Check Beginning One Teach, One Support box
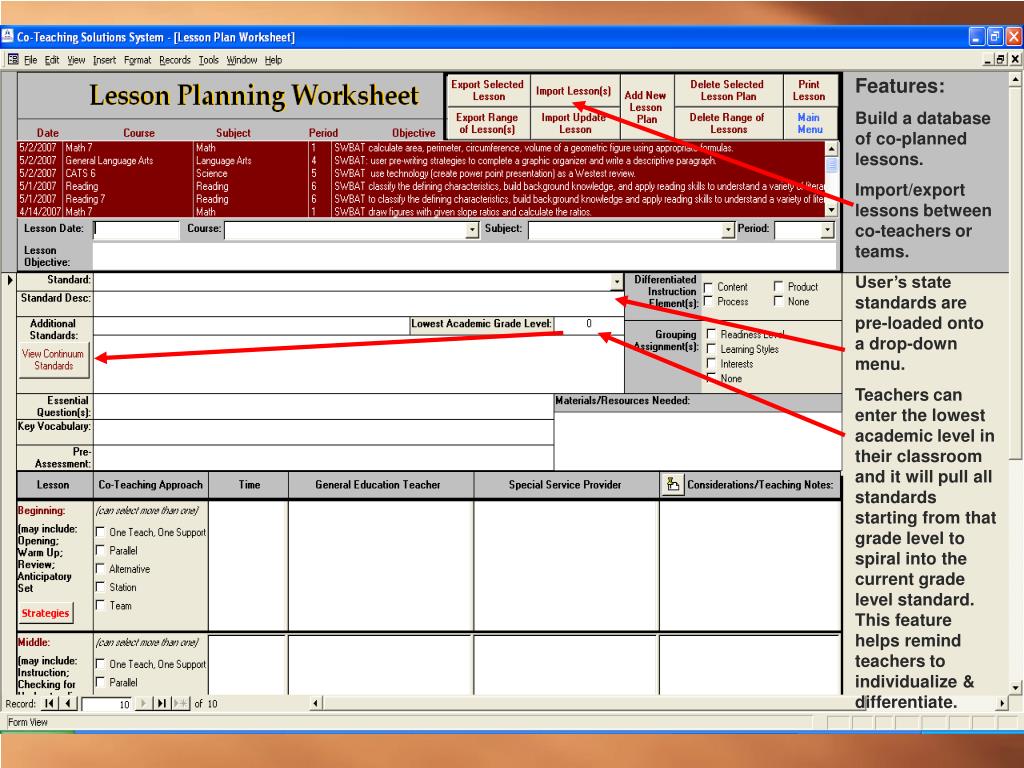The width and height of the screenshot is (1024, 768). pyautogui.click(x=101, y=532)
